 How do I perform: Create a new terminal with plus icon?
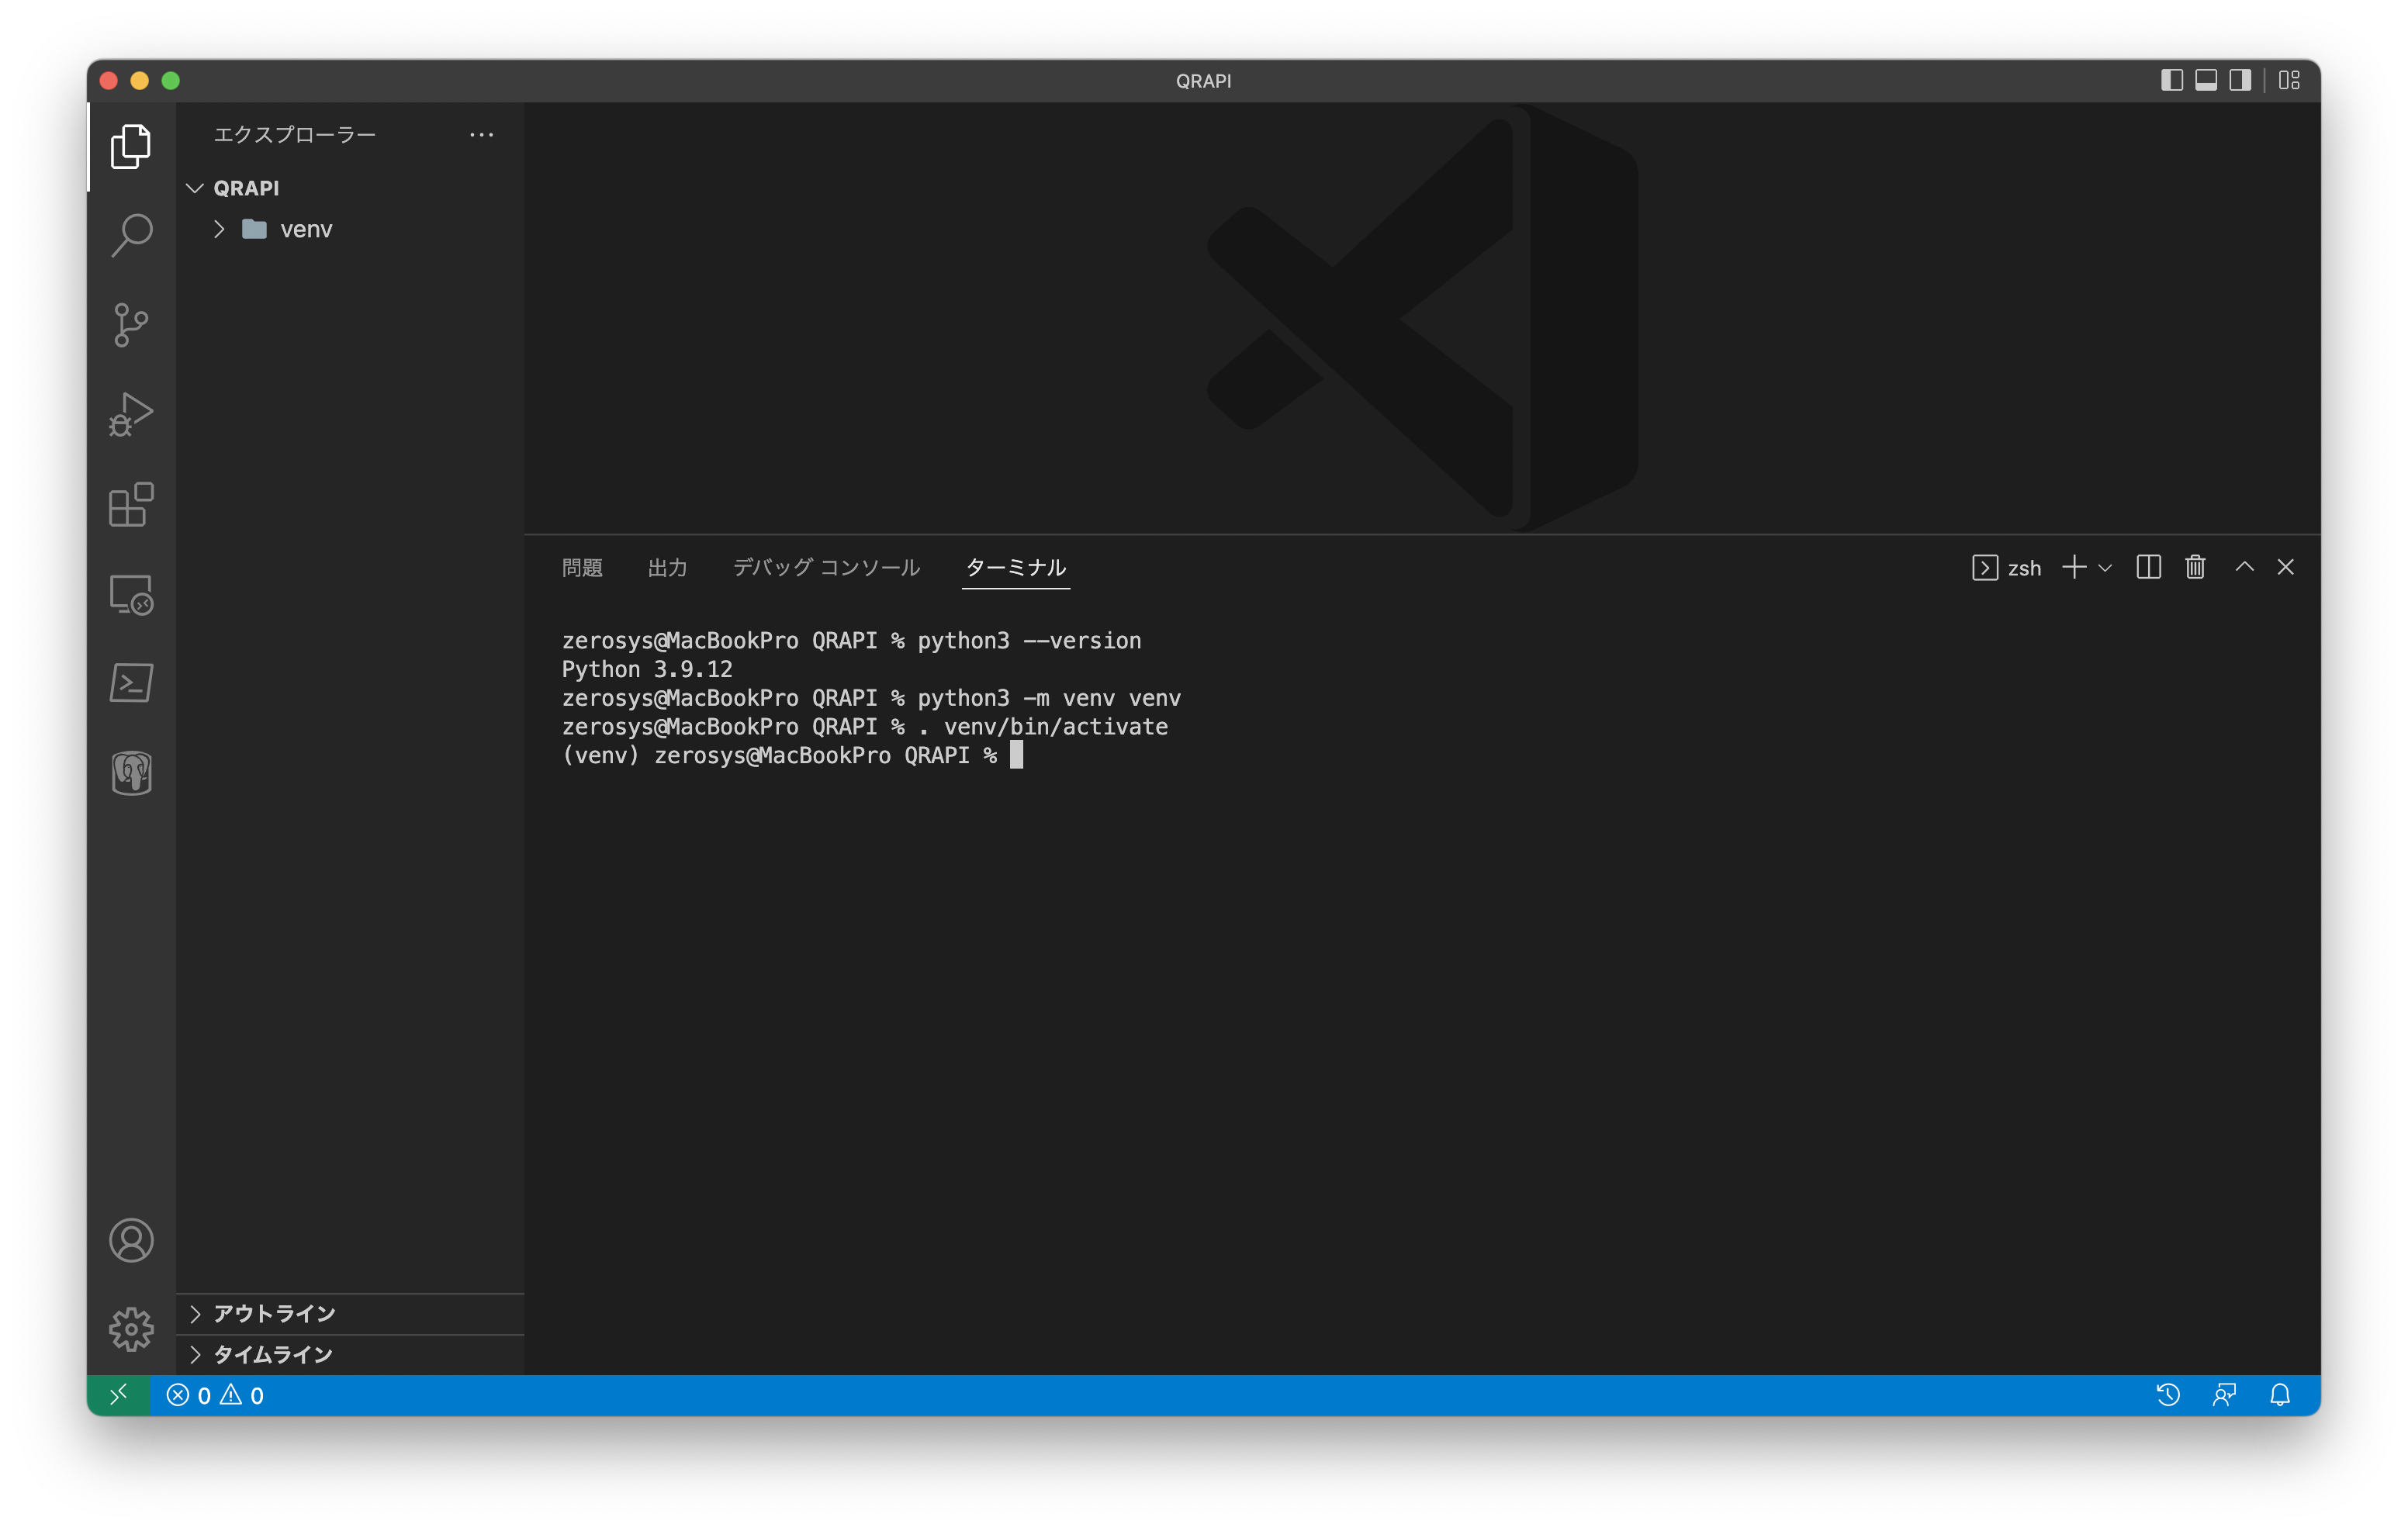click(2073, 567)
